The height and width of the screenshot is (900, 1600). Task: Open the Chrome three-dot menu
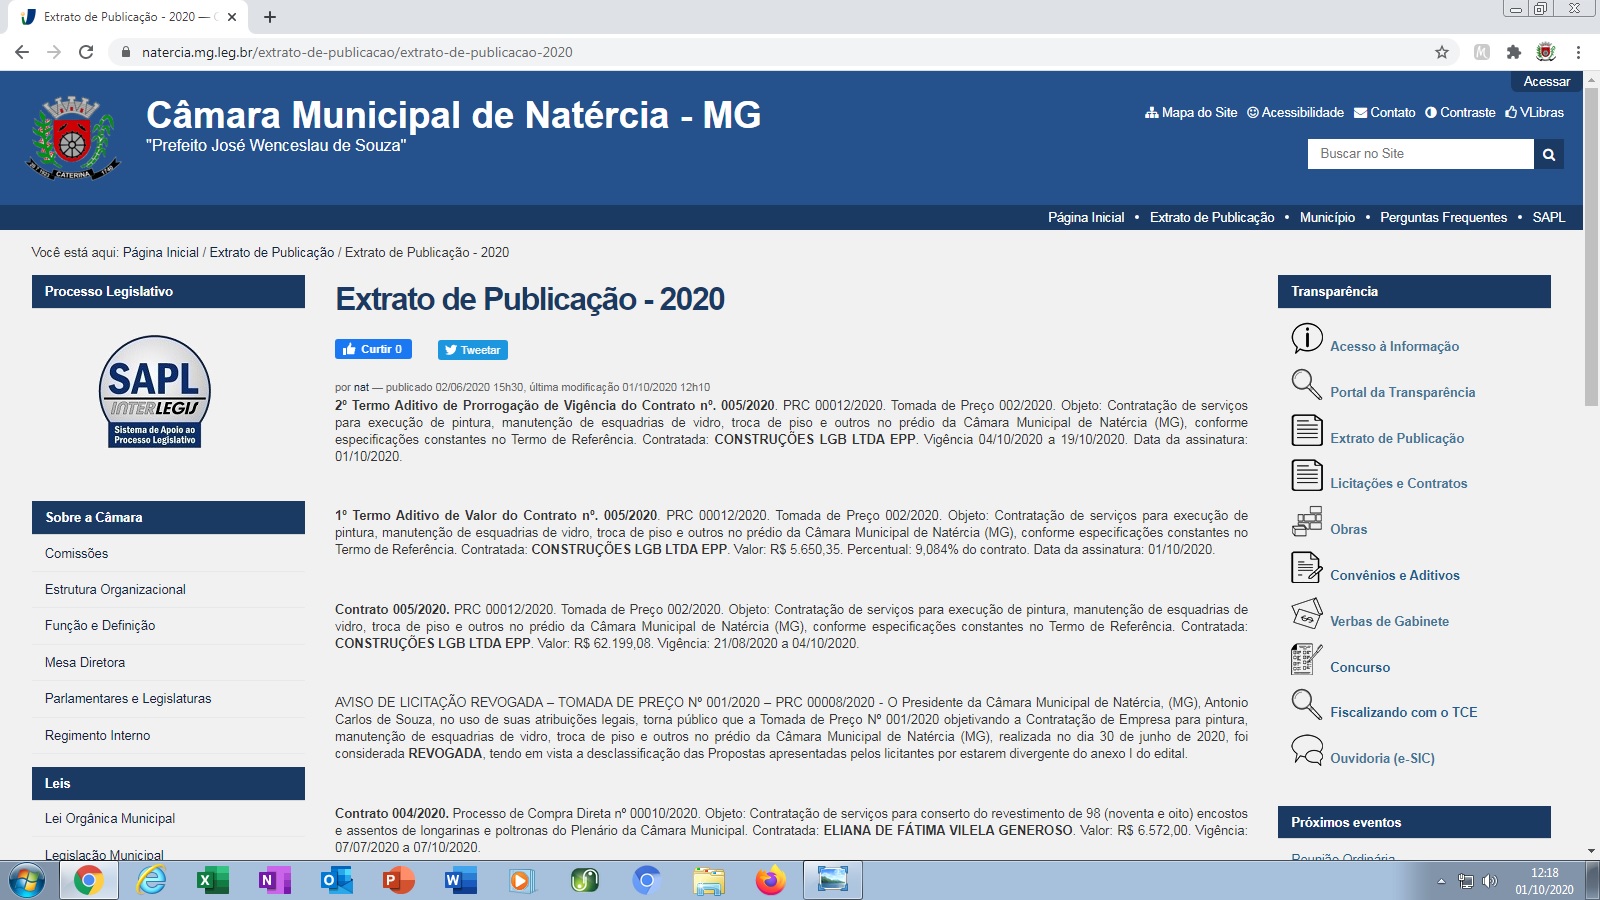(x=1578, y=52)
